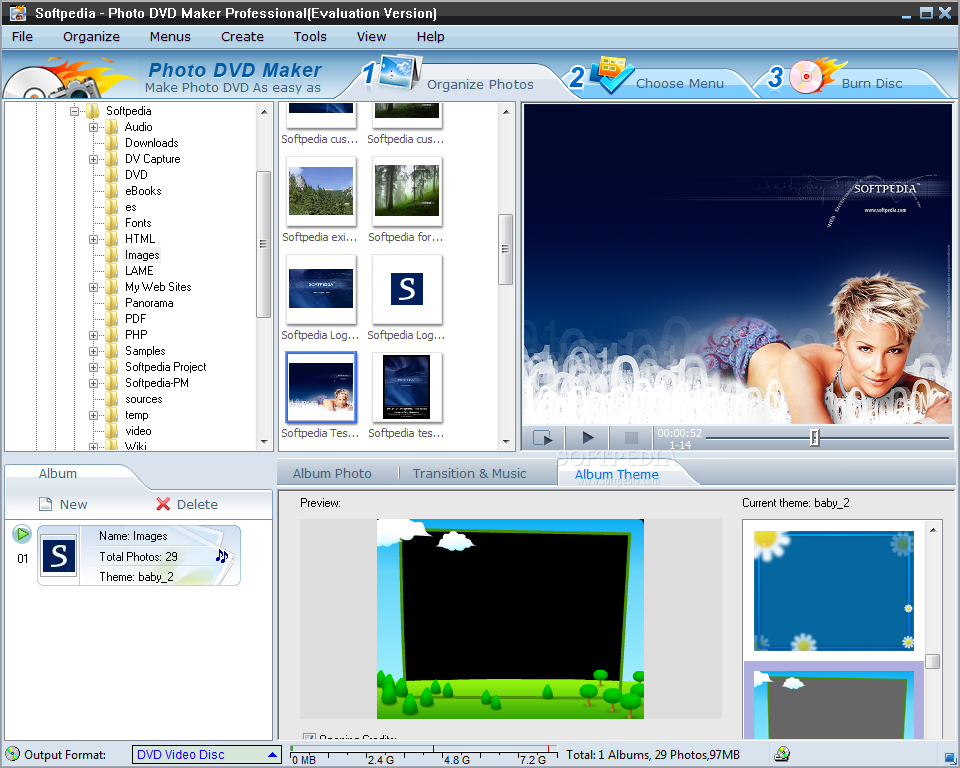Go to the Burn Disc step
Viewport: 960px width, 768px height.
872,83
